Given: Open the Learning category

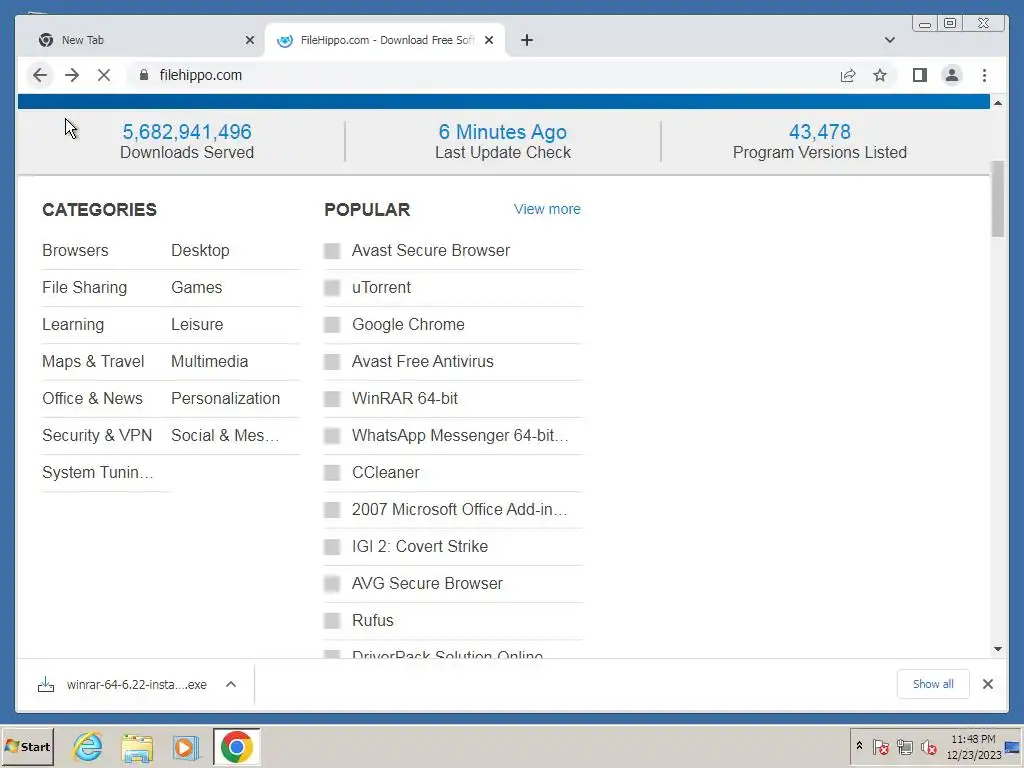Looking at the screenshot, I should click(x=72, y=325).
